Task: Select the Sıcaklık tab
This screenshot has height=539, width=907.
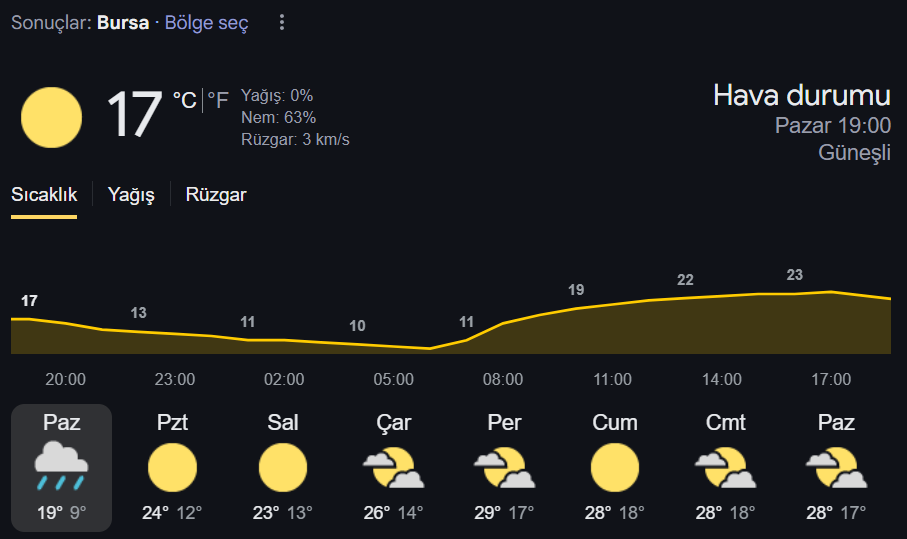Action: (x=44, y=195)
